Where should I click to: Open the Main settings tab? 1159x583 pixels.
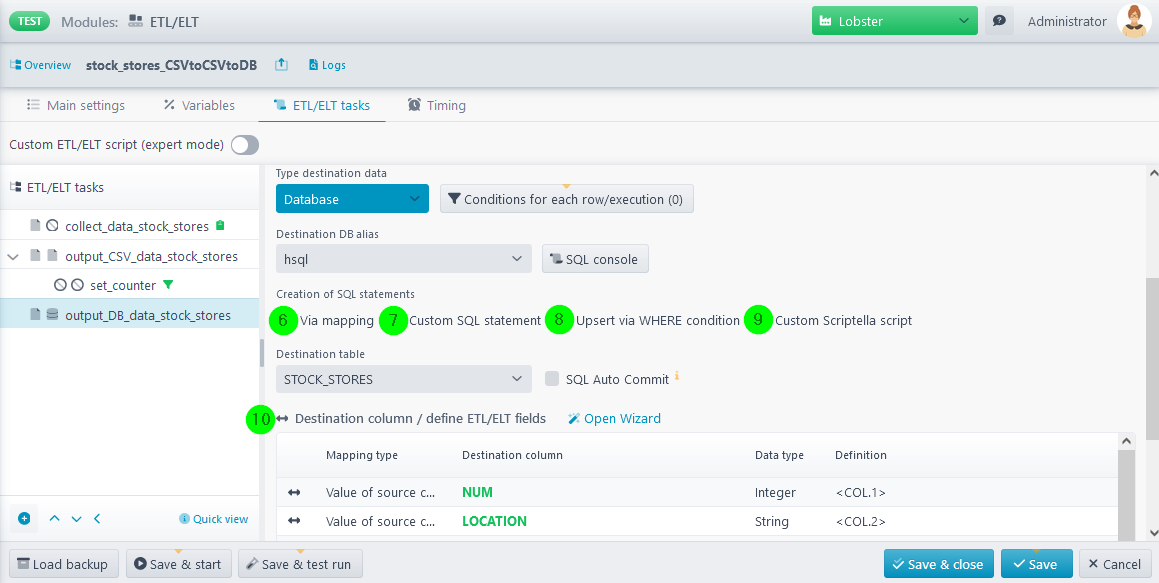point(76,105)
